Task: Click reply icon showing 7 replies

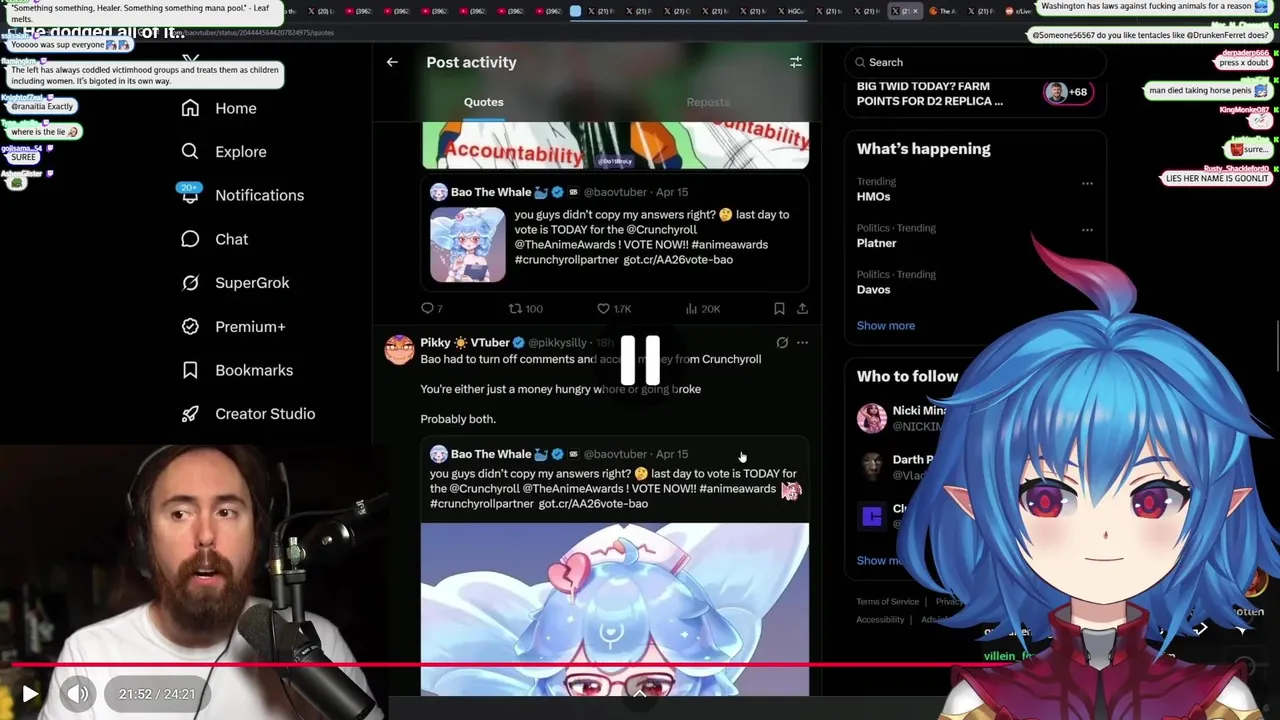Action: [x=427, y=308]
